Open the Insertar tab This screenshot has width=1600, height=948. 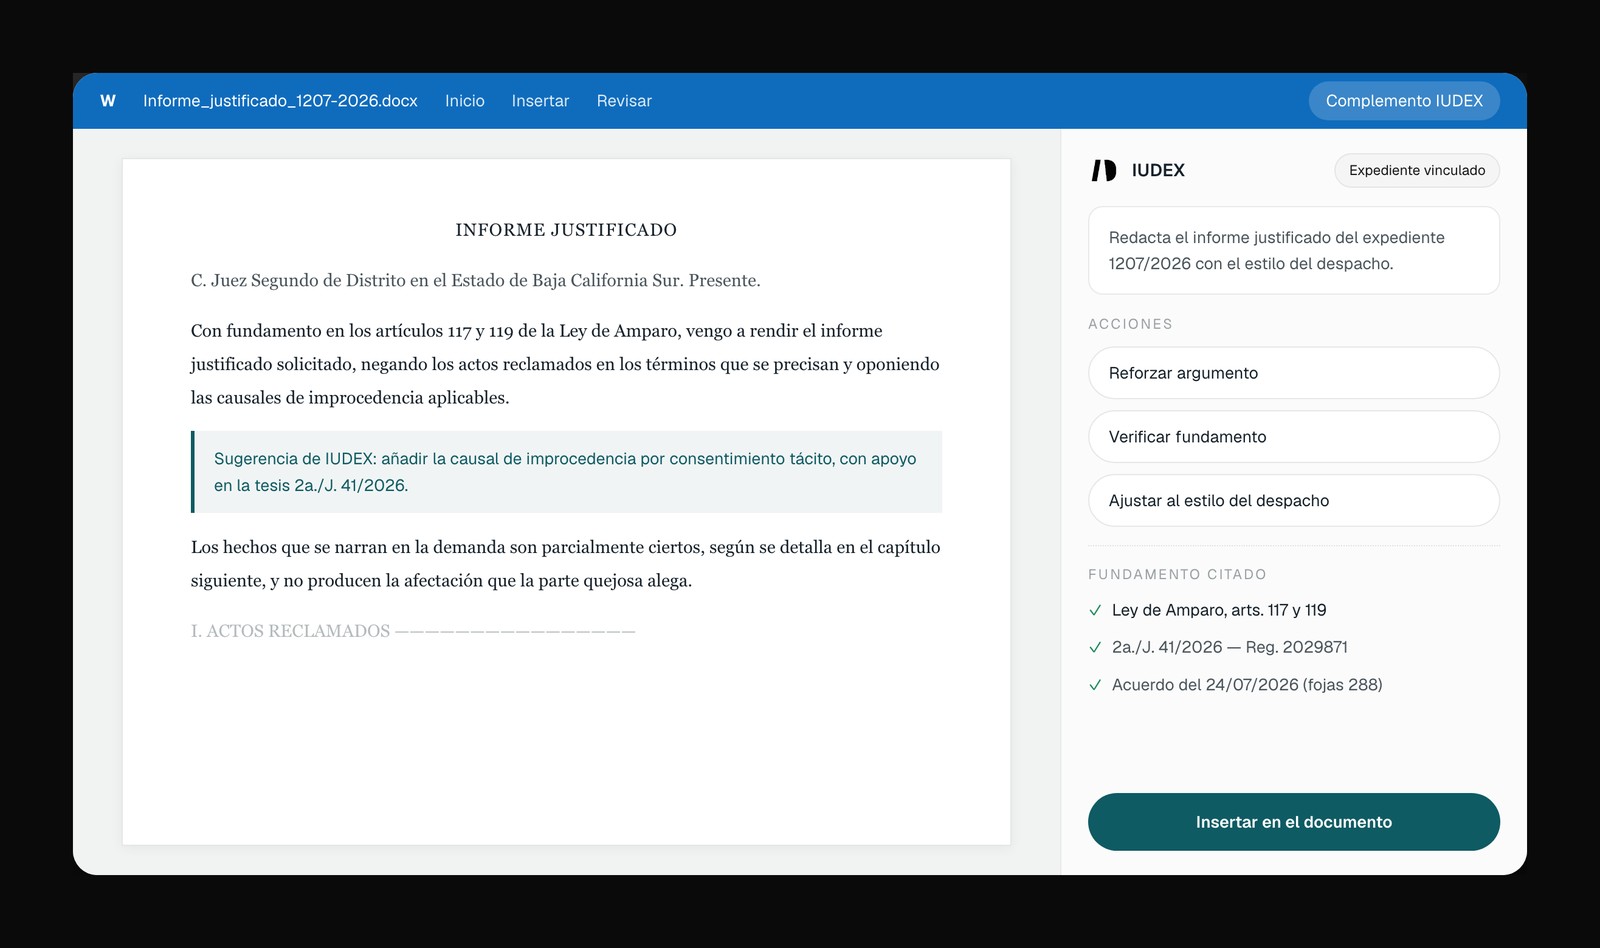click(540, 101)
